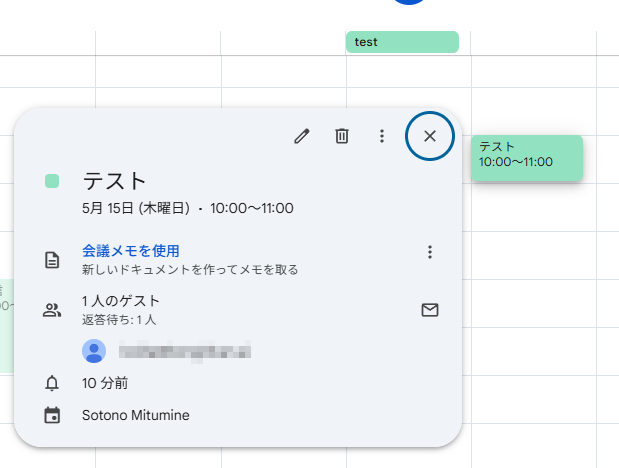Select the blurred guest email address
This screenshot has width=619, height=468.
pyautogui.click(x=184, y=351)
